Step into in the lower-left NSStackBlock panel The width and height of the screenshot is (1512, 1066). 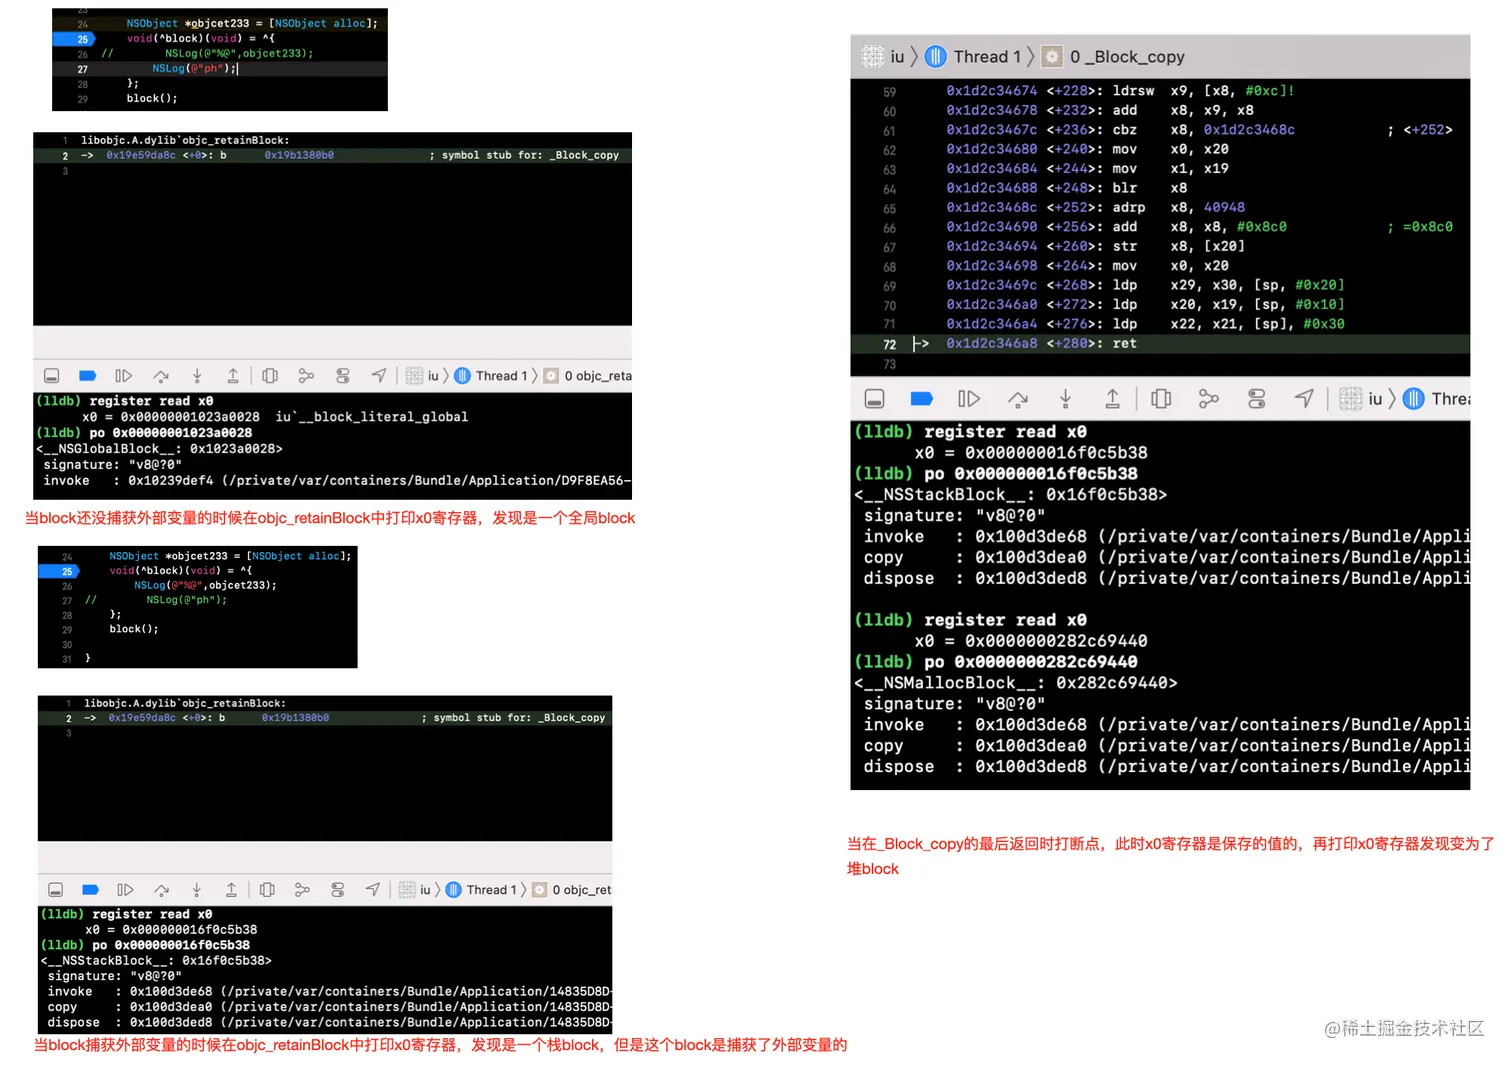pyautogui.click(x=196, y=890)
